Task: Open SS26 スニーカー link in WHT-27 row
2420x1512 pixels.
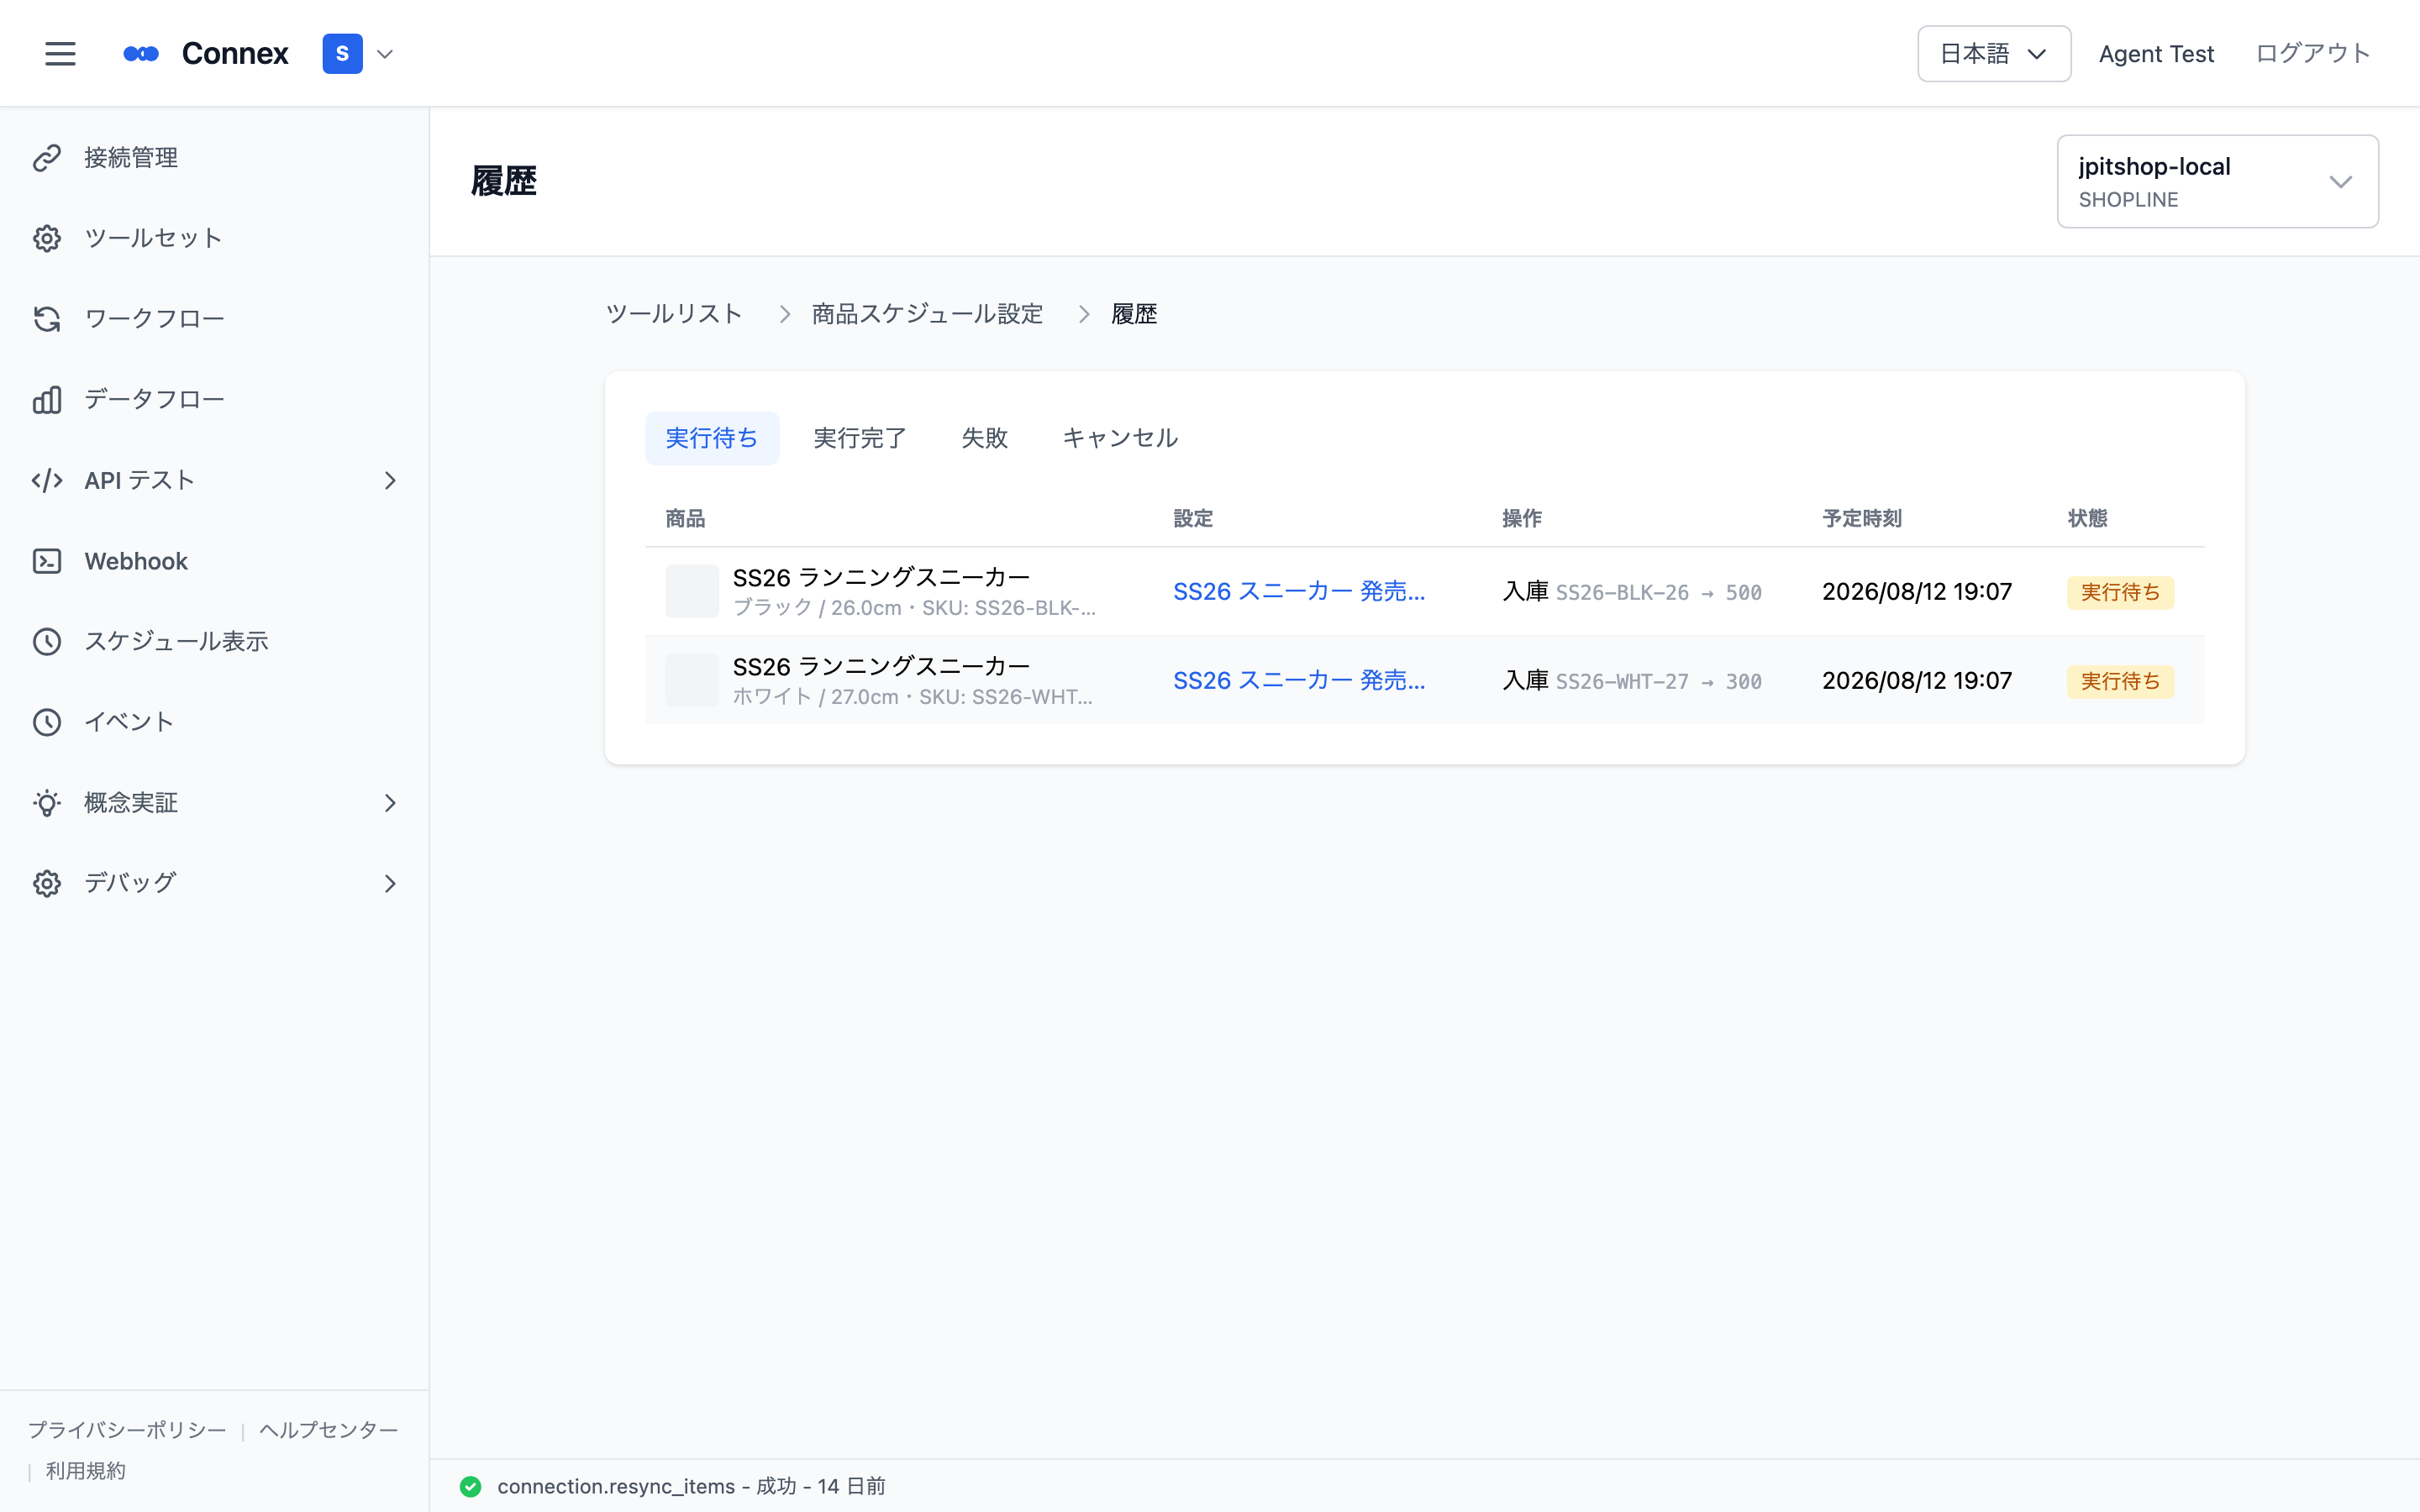Action: point(1299,680)
